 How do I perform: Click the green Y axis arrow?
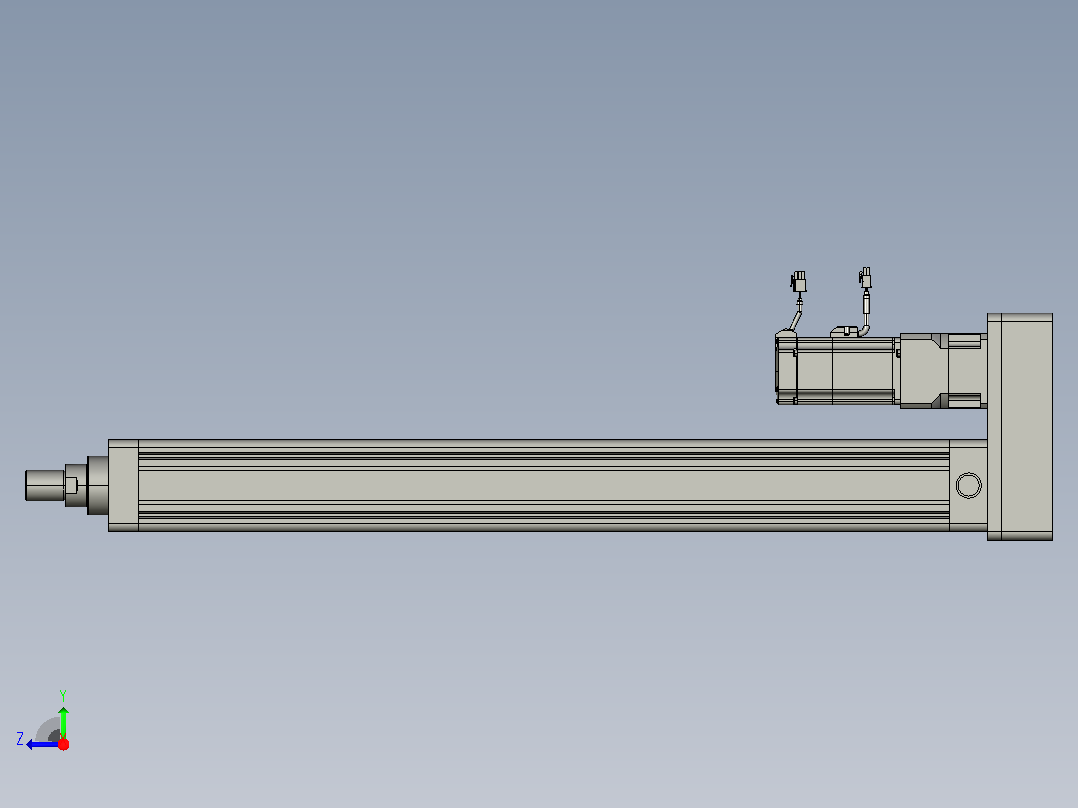63,722
